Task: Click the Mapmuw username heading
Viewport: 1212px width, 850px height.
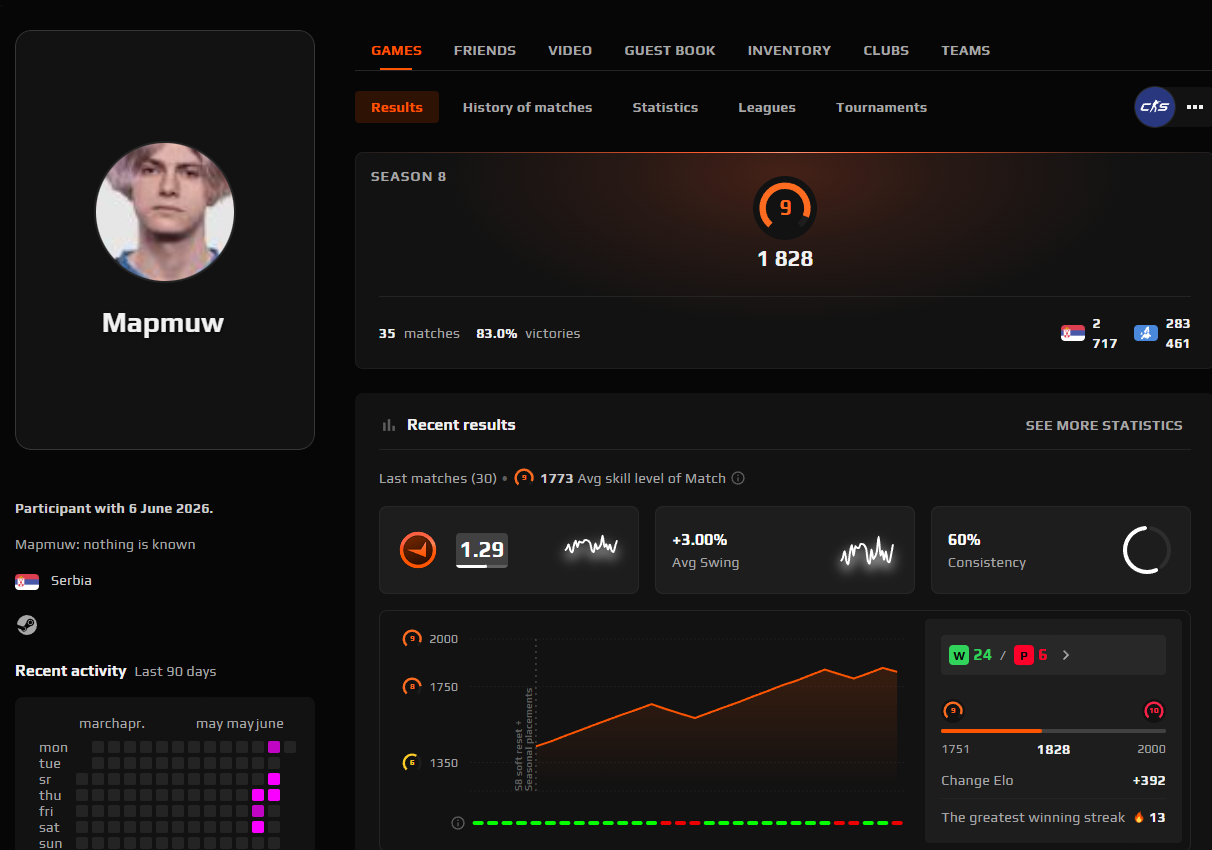Action: (163, 323)
